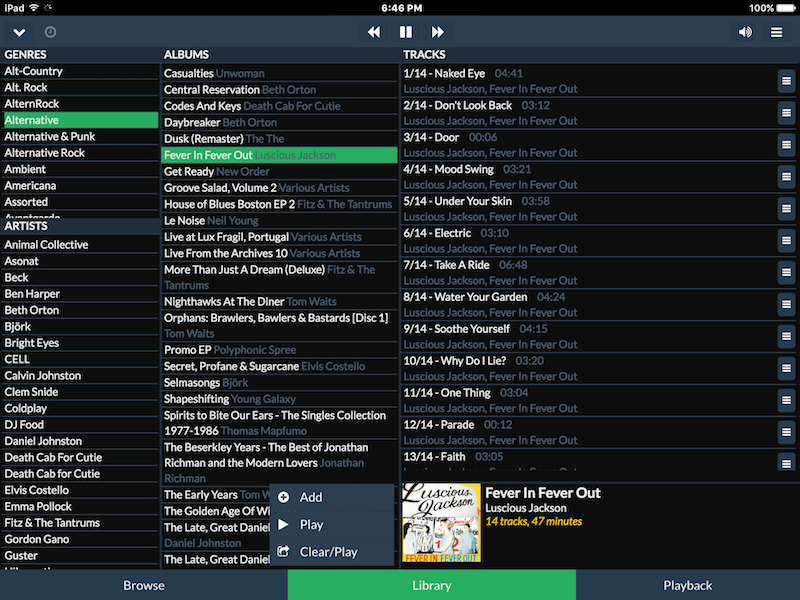Switch to the Playback tab
The width and height of the screenshot is (800, 600).
[688, 585]
